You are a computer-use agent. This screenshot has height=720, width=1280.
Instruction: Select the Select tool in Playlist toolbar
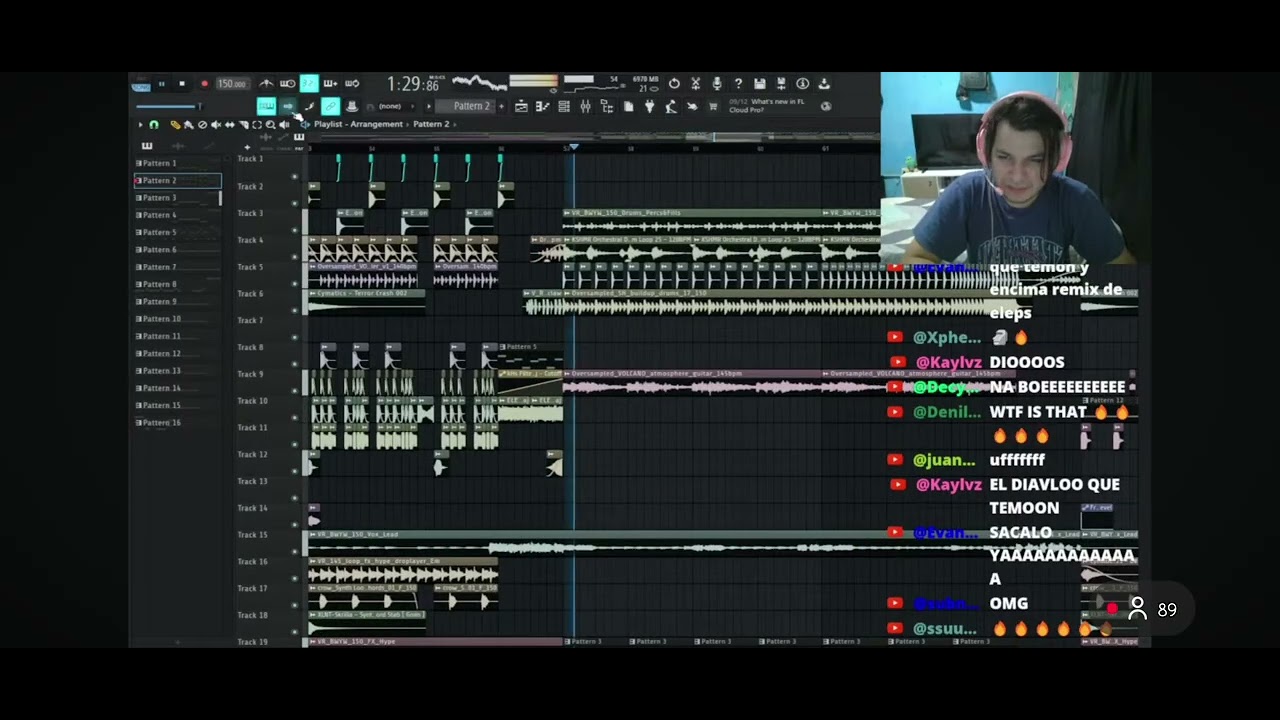tap(257, 125)
